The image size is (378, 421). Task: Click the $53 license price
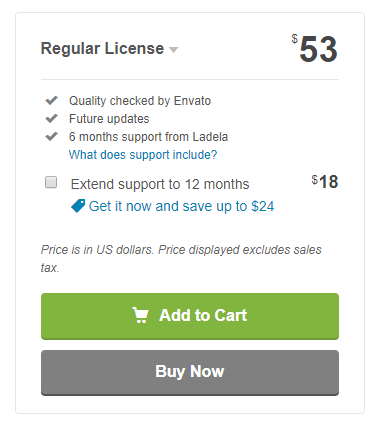coord(315,49)
